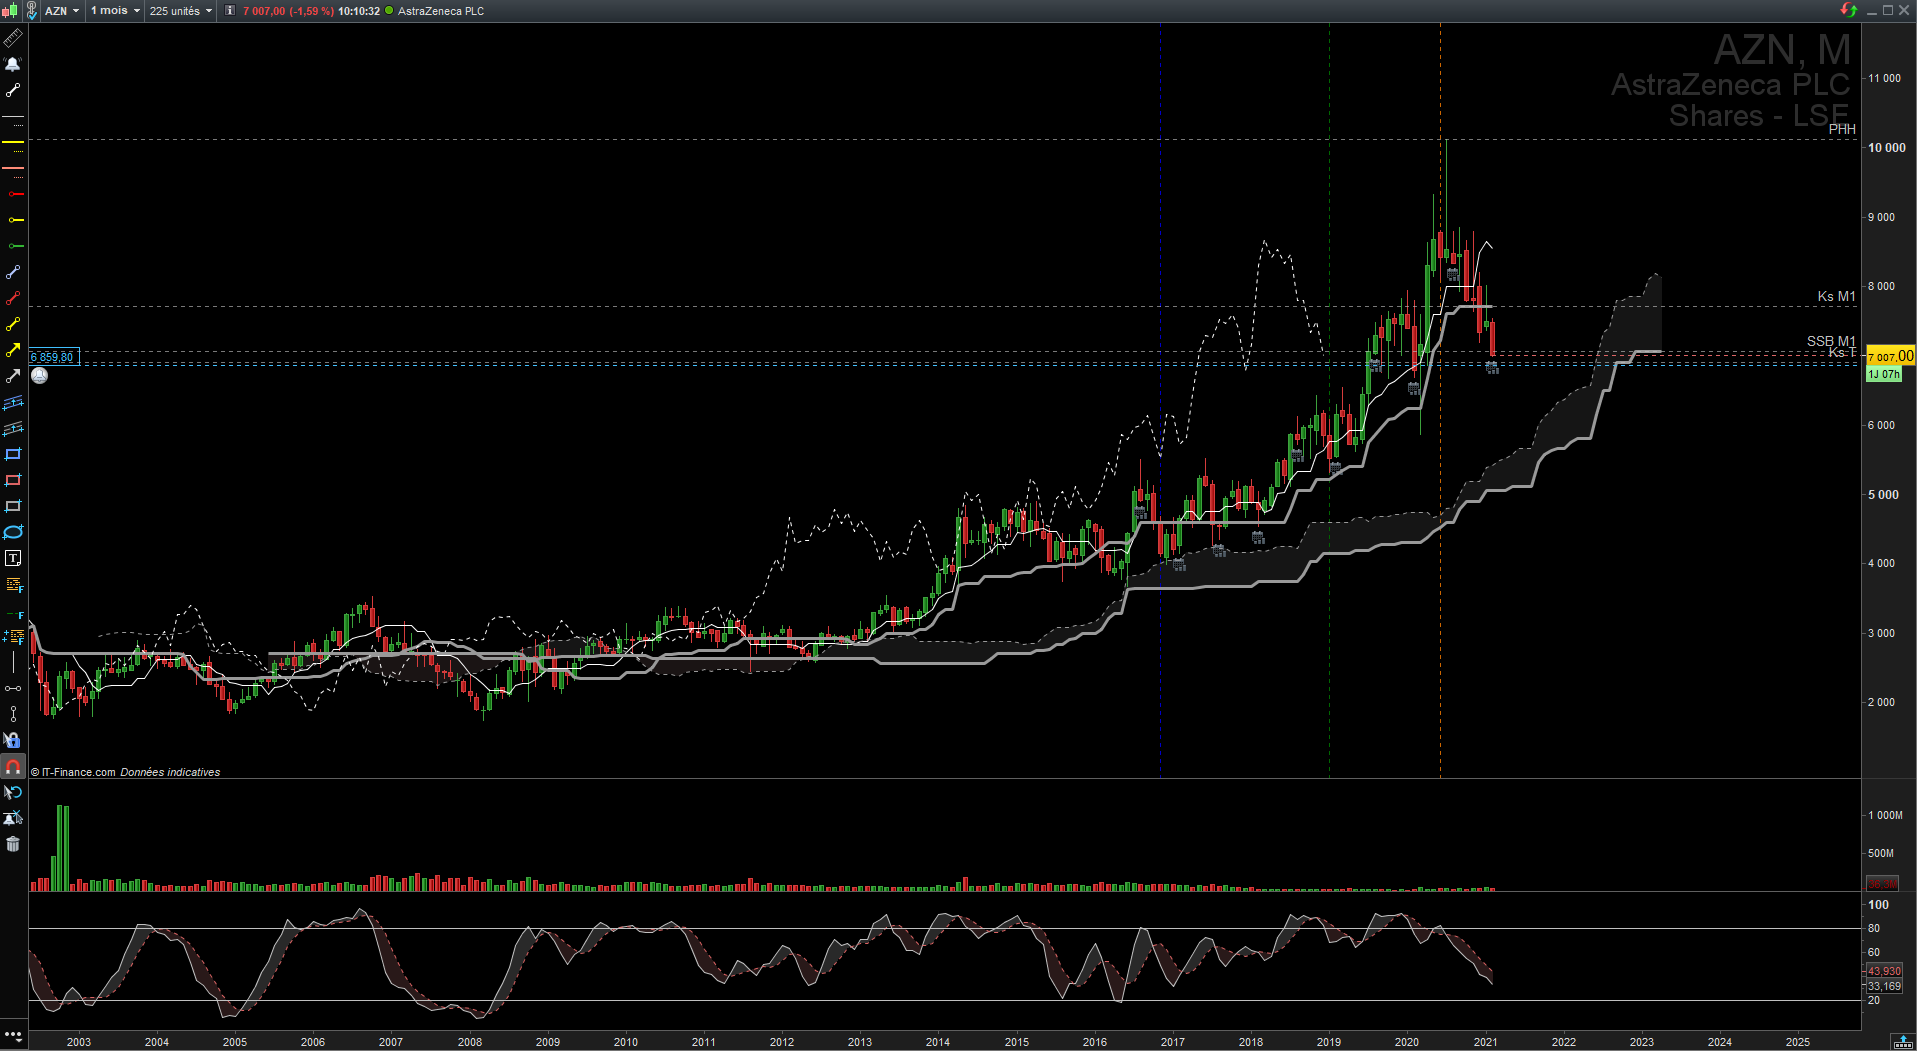Click the alert bell on 6 859,80 line
Screen dimensions: 1917x1051
(39, 375)
